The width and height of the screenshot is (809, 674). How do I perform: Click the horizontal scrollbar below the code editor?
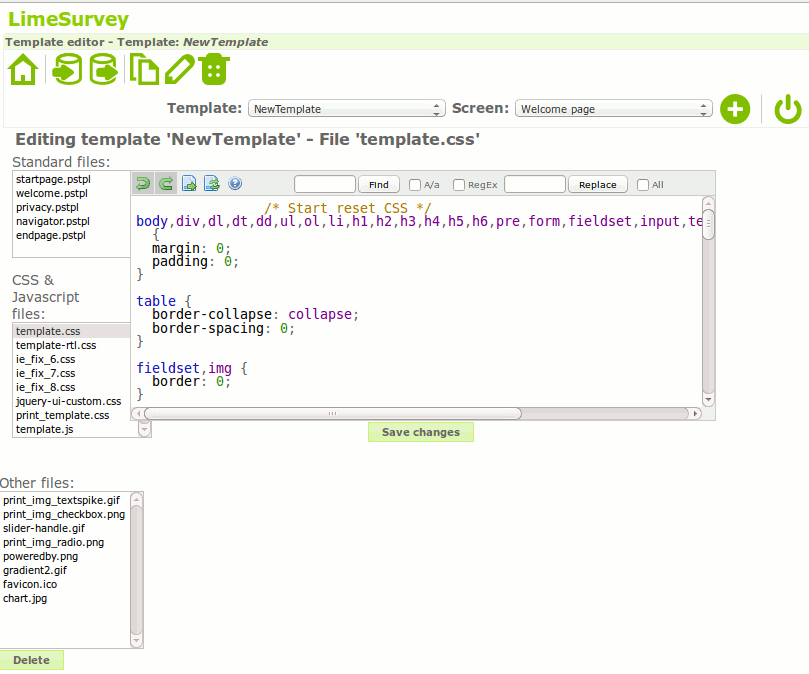coord(330,412)
